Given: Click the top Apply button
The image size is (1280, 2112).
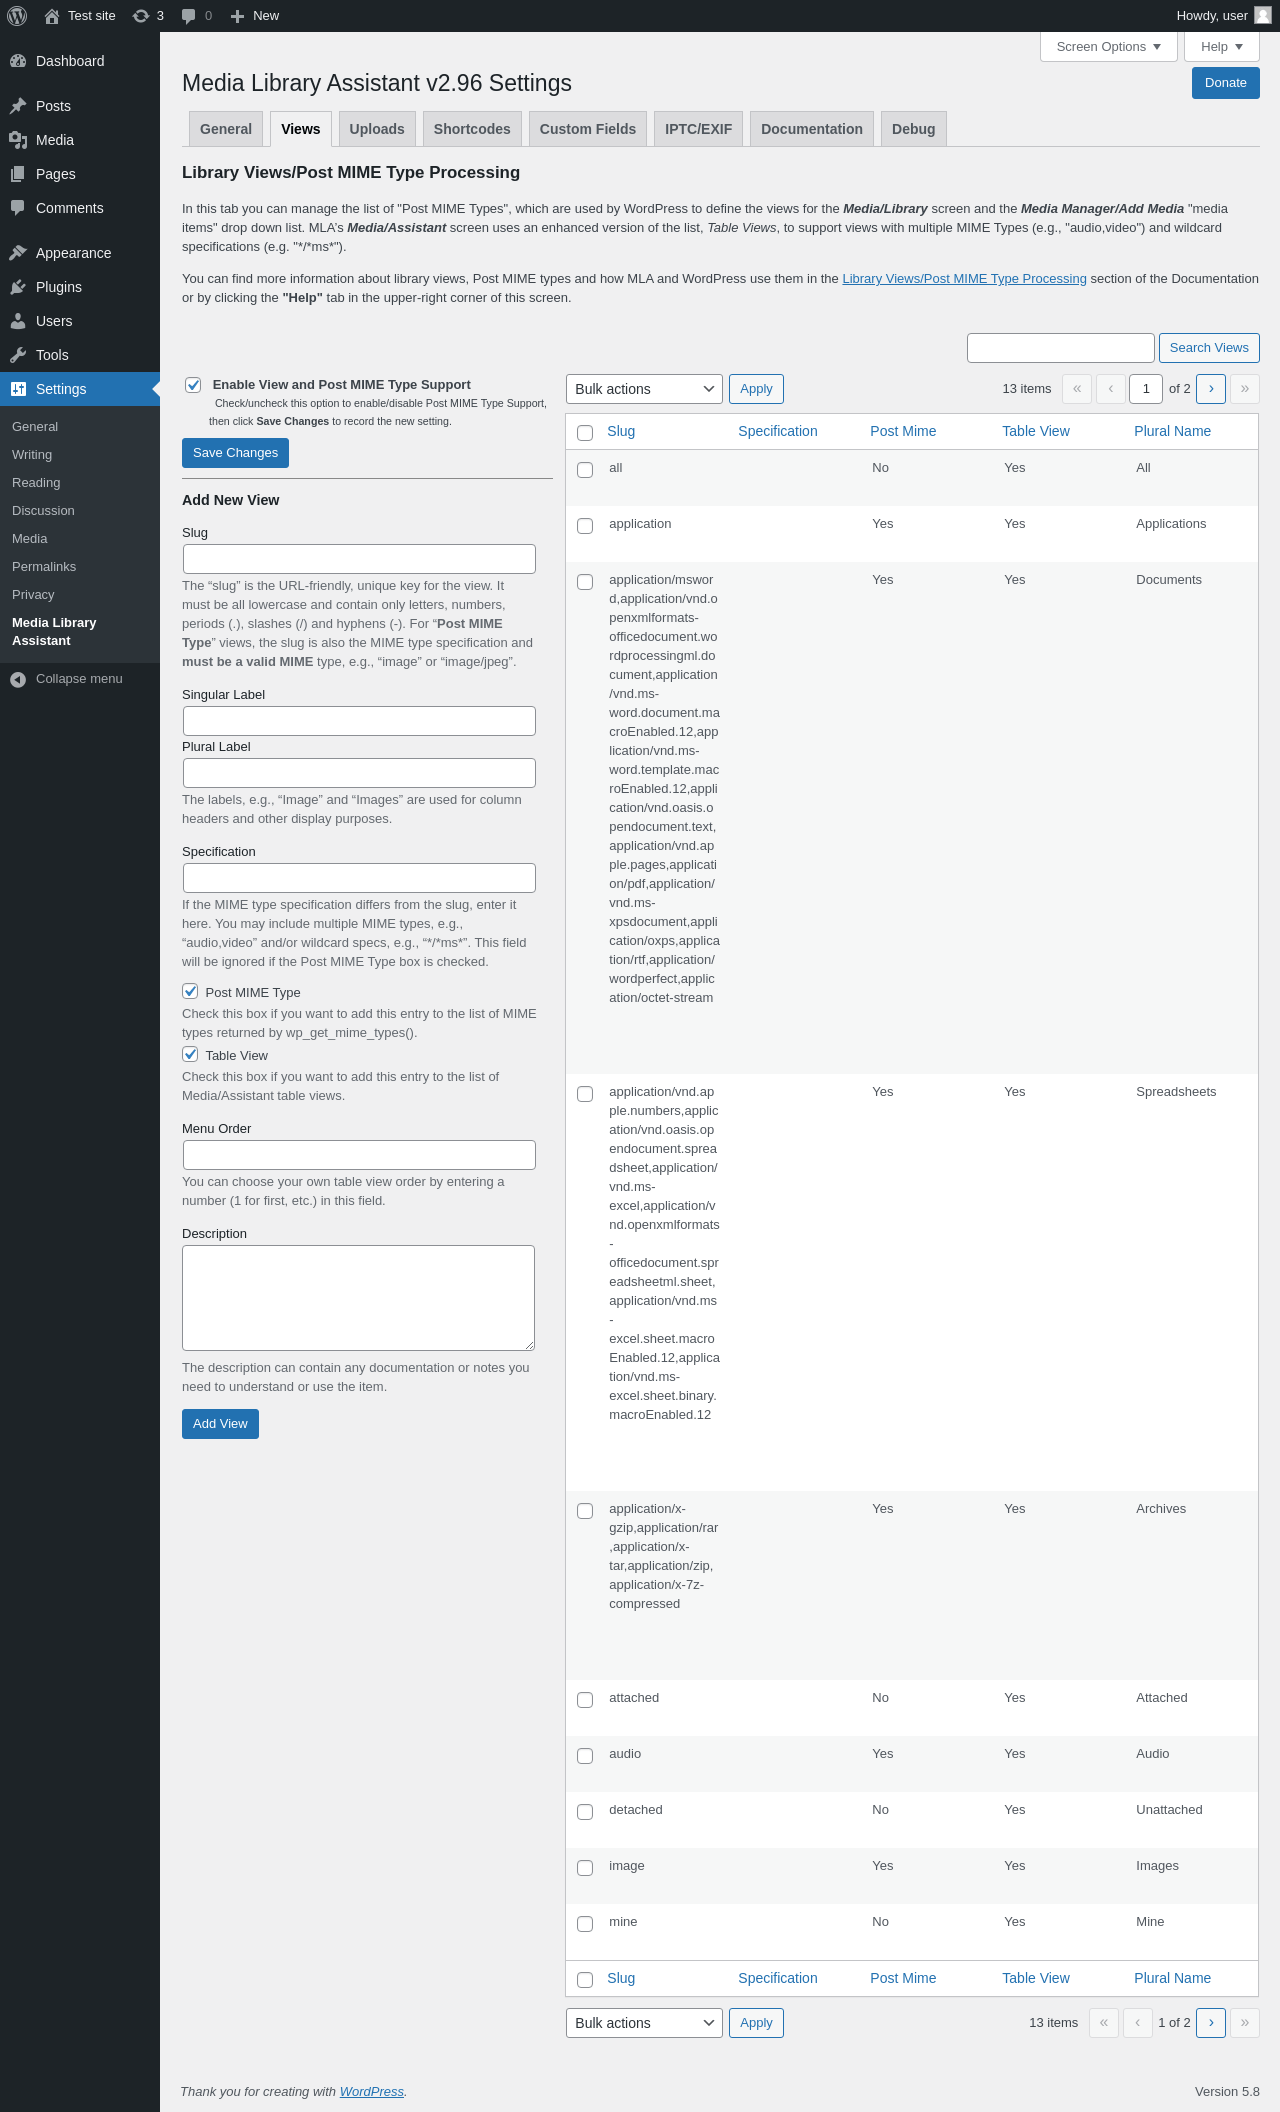Looking at the screenshot, I should (756, 389).
